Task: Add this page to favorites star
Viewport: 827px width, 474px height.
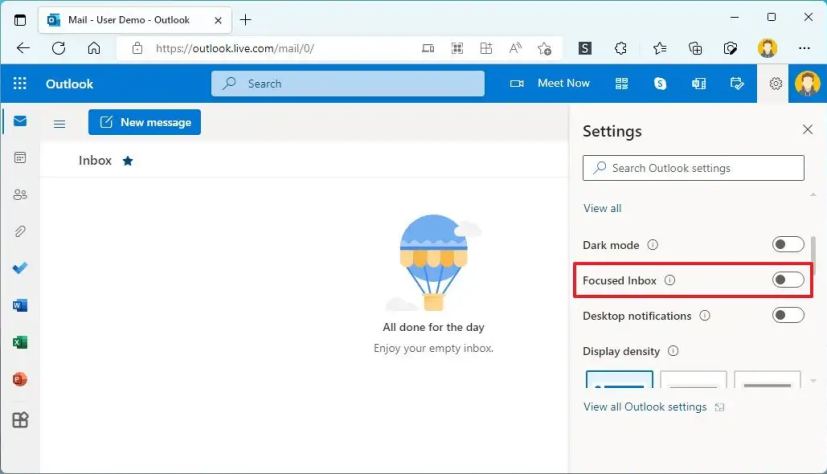Action: point(544,49)
